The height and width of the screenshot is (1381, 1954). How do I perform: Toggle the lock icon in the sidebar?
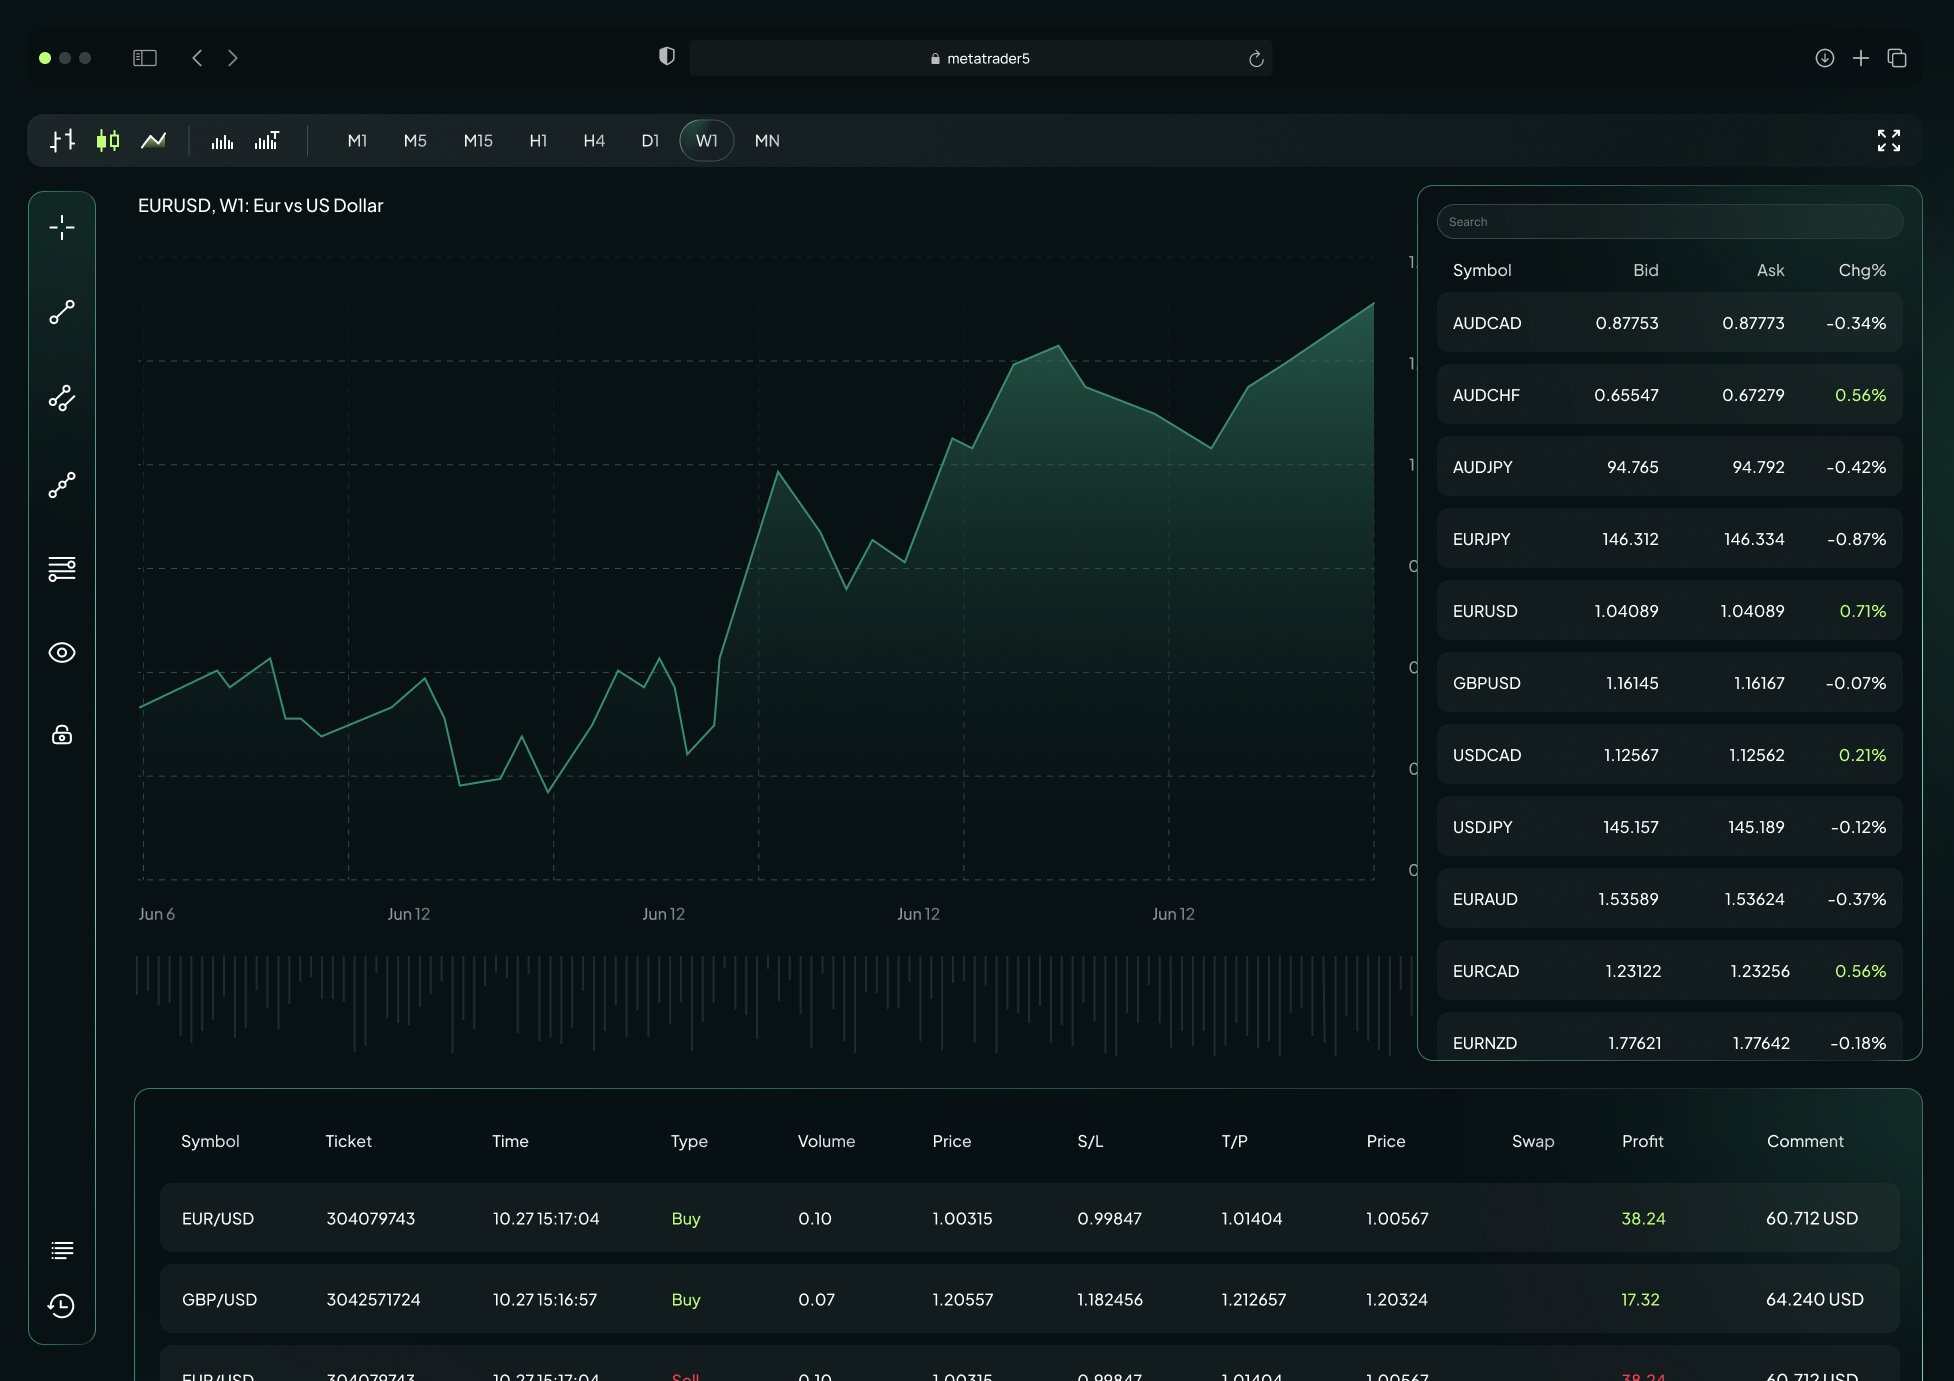[x=62, y=735]
